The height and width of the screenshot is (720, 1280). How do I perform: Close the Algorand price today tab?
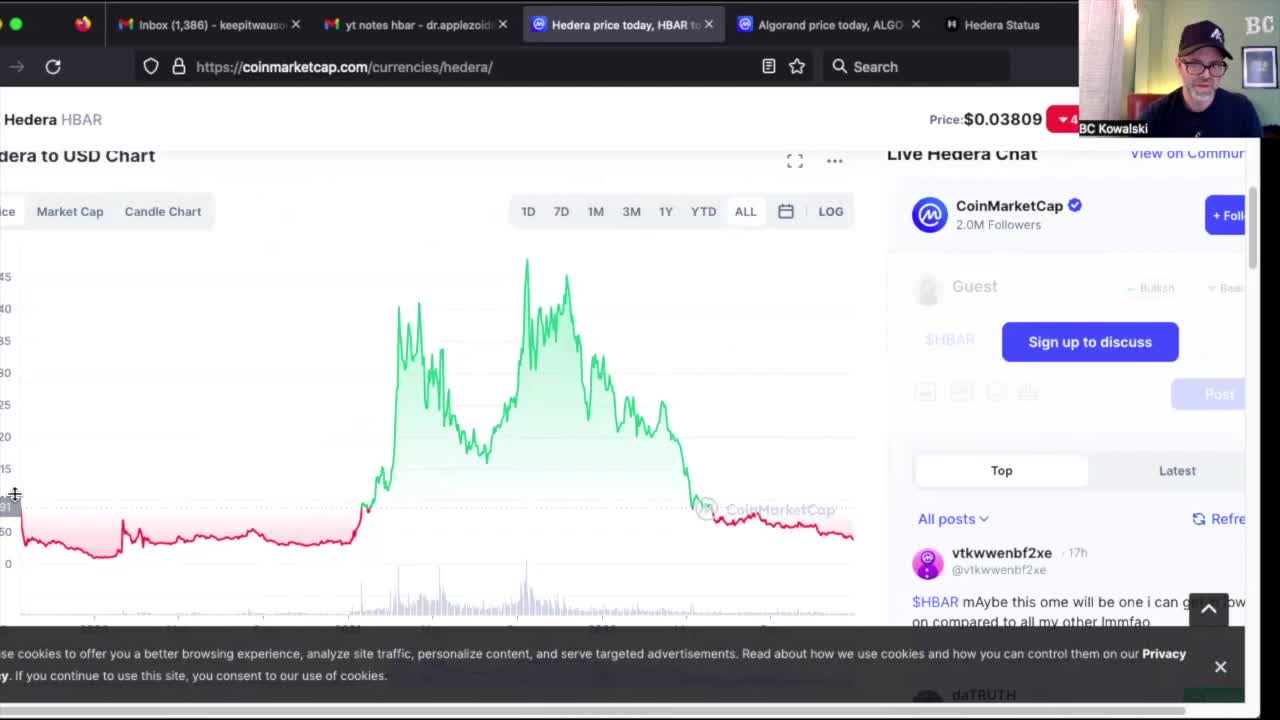915,24
